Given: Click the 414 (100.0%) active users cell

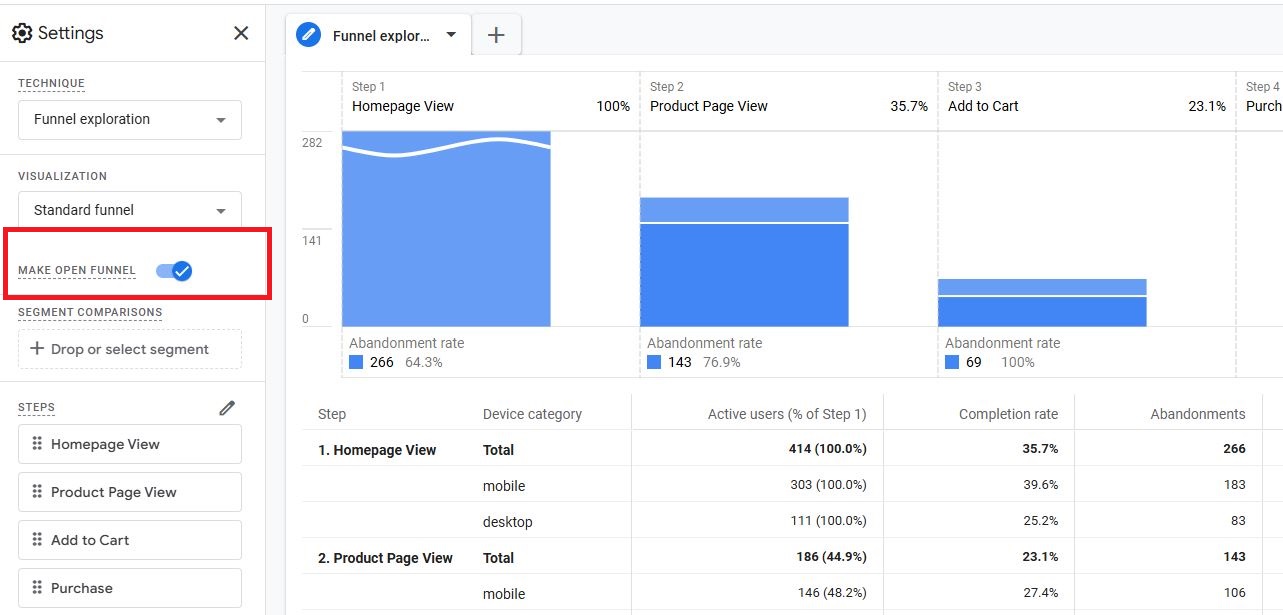Looking at the screenshot, I should [x=828, y=449].
